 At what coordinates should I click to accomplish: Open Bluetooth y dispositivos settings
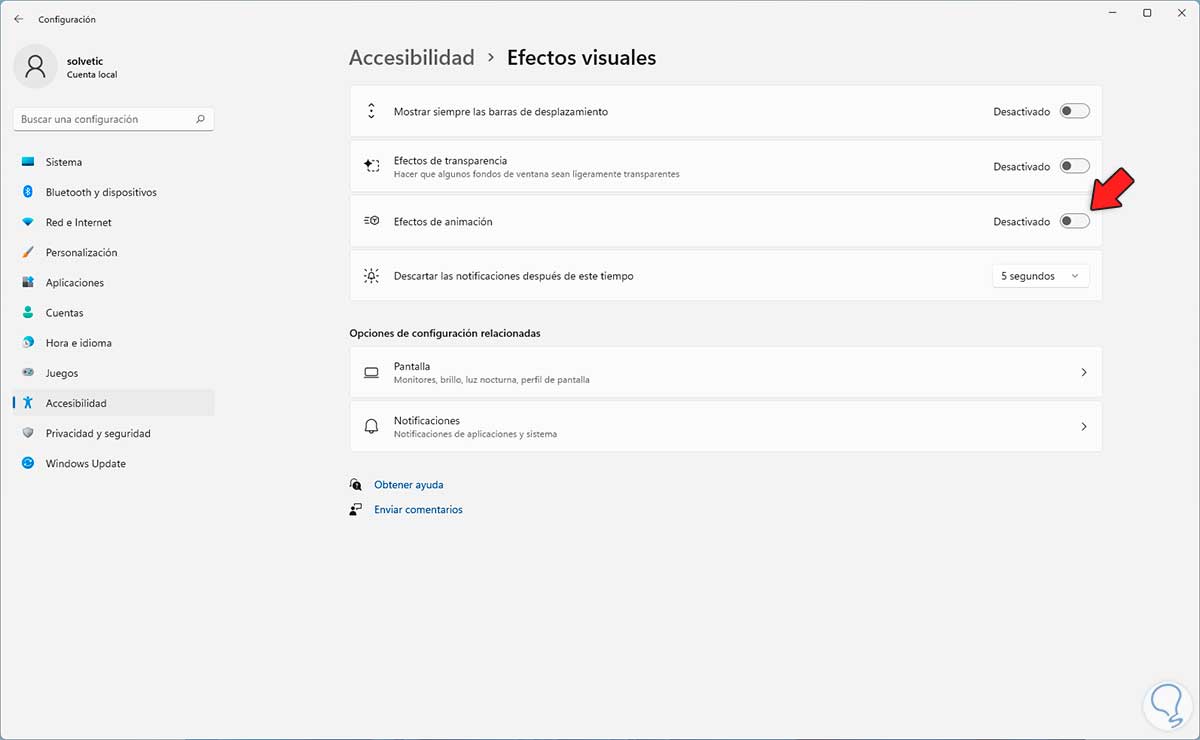(101, 192)
